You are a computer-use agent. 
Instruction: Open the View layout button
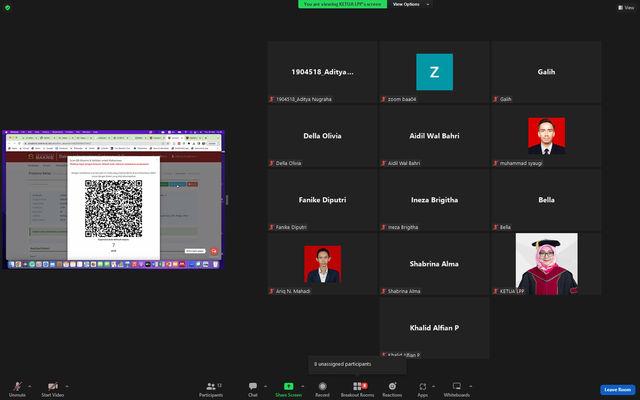click(626, 7)
